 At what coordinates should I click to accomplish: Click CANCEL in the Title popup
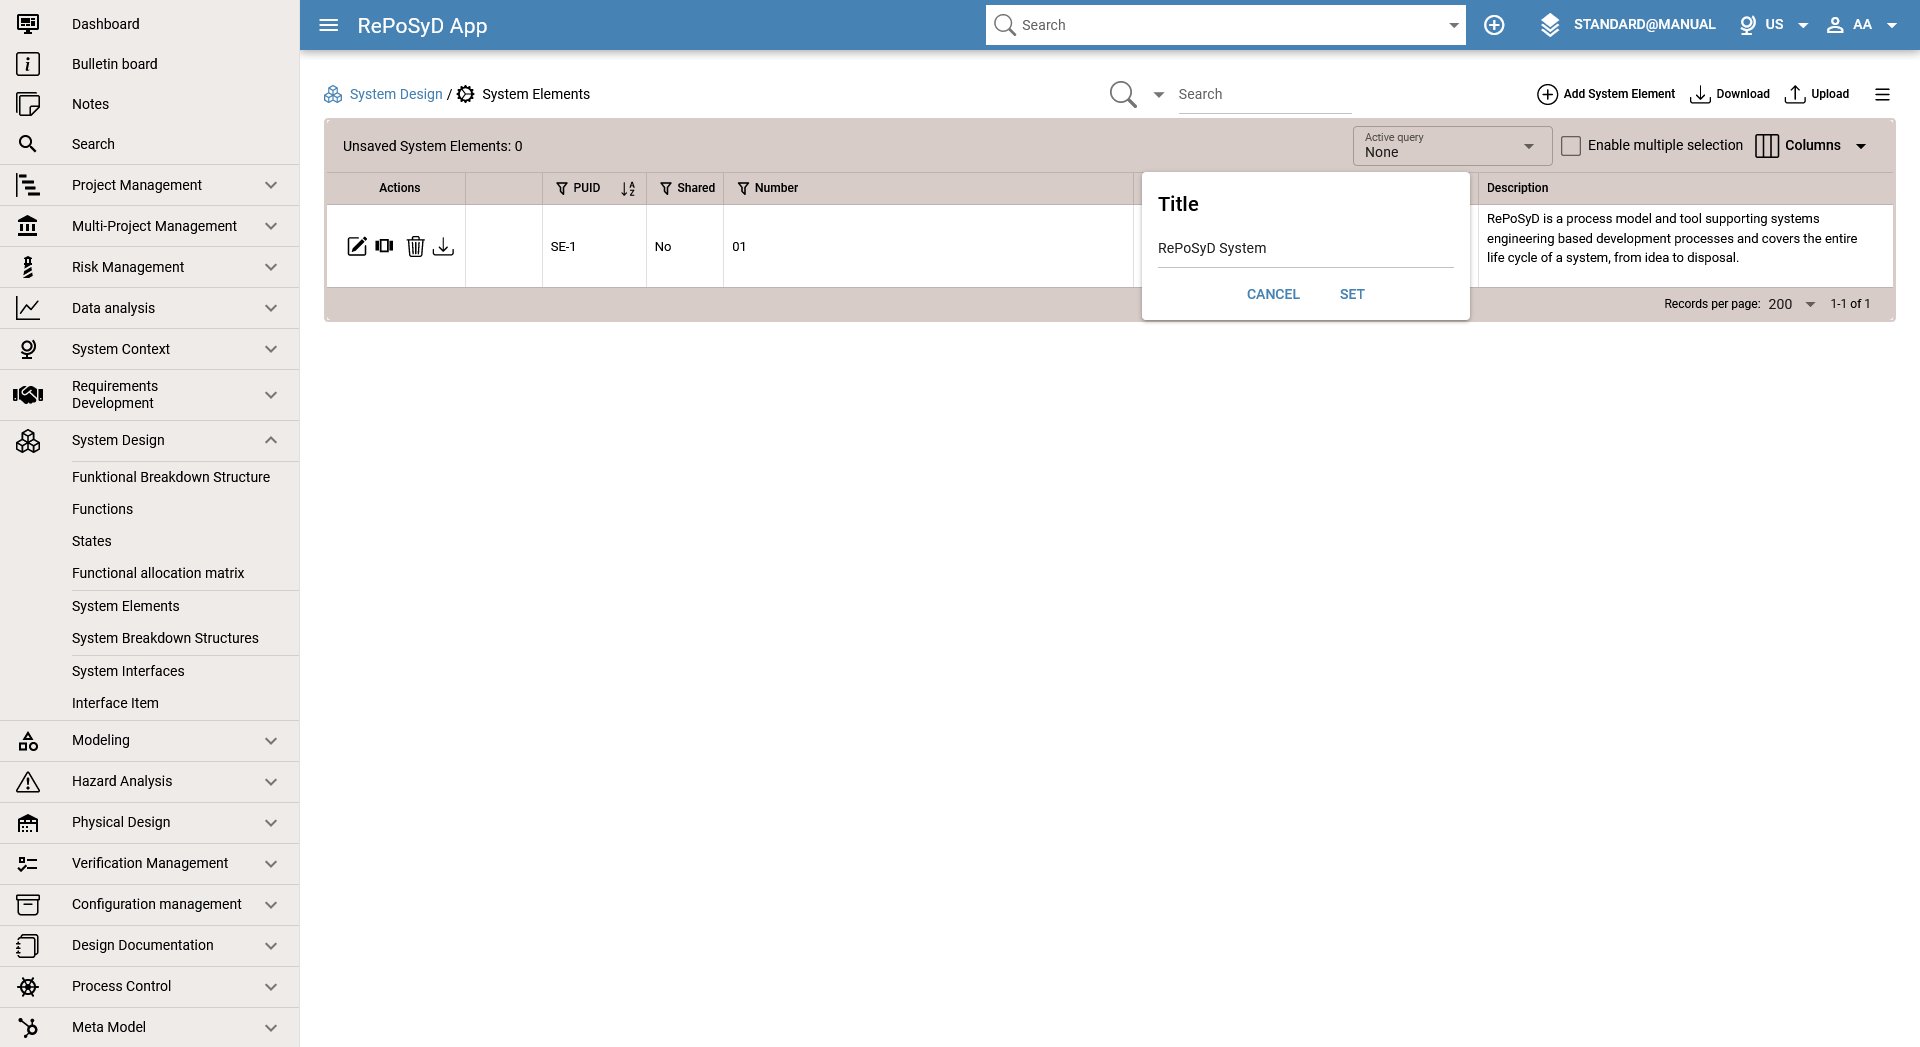[1273, 294]
